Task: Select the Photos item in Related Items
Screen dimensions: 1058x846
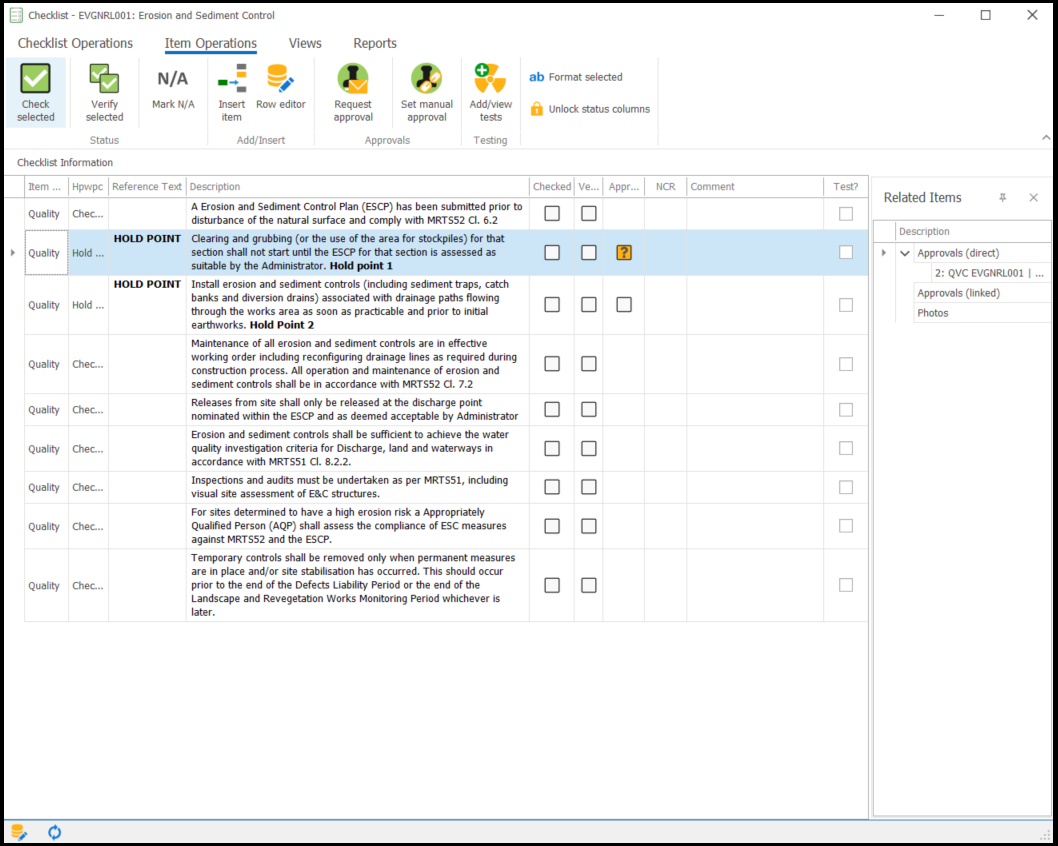Action: 933,313
